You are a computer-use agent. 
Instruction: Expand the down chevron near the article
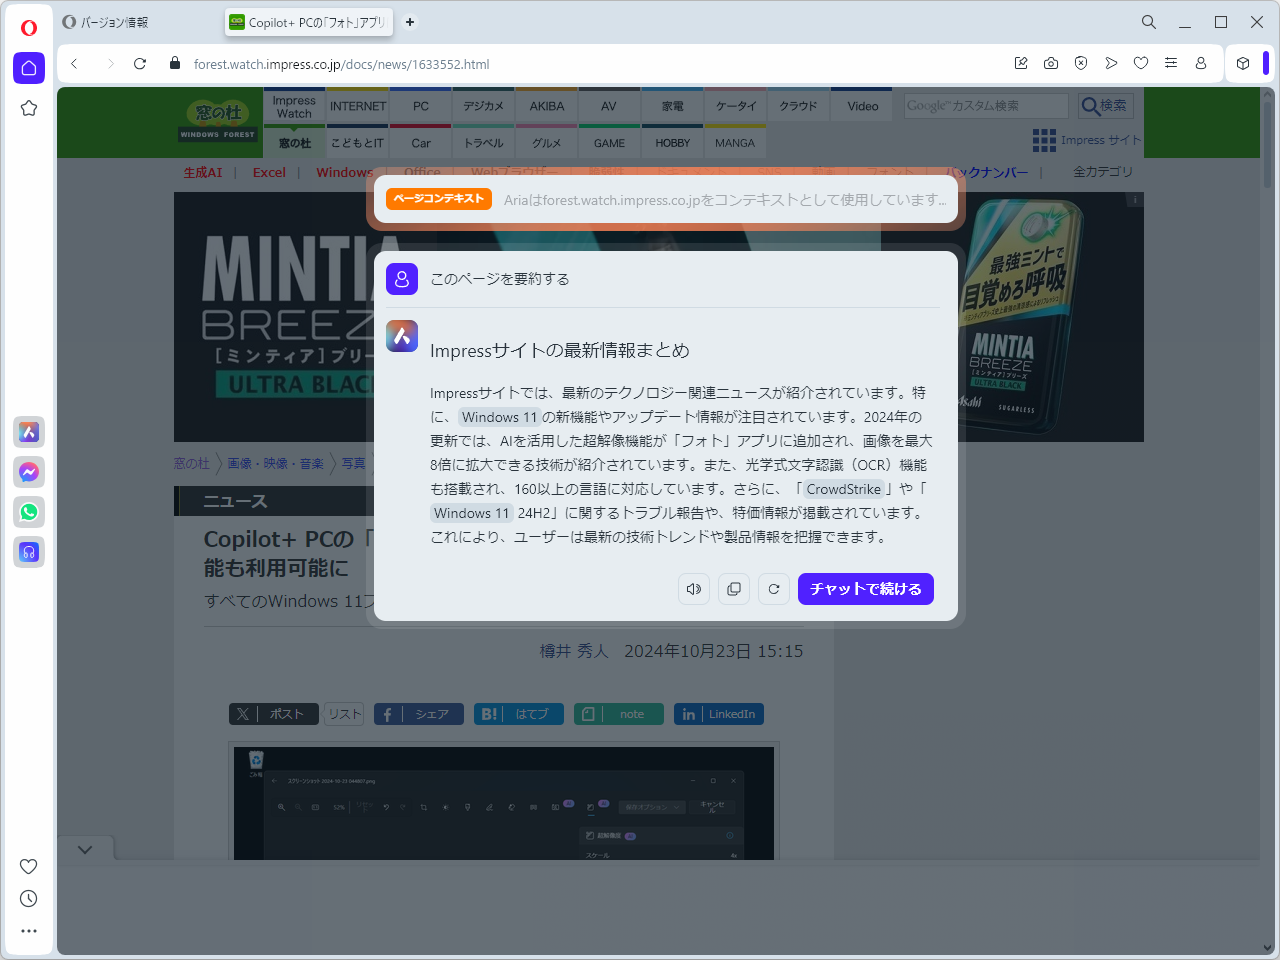(85, 848)
